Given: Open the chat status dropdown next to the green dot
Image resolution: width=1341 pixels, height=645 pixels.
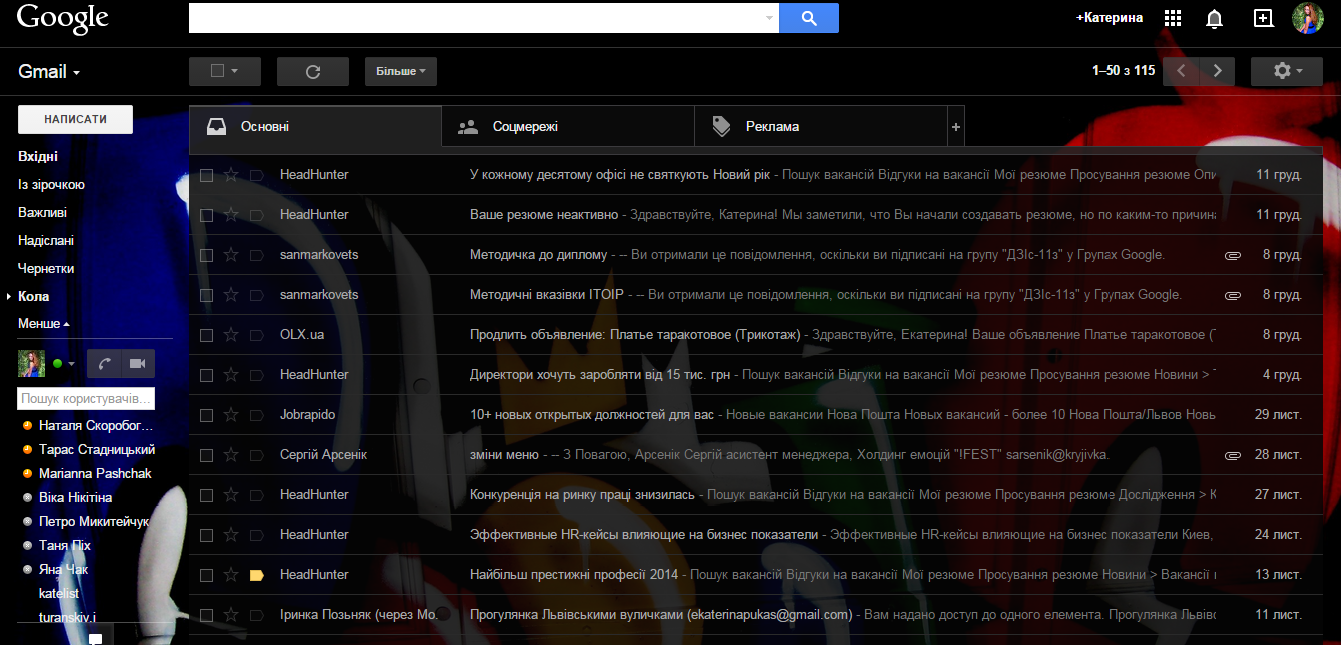Looking at the screenshot, I should coord(72,363).
